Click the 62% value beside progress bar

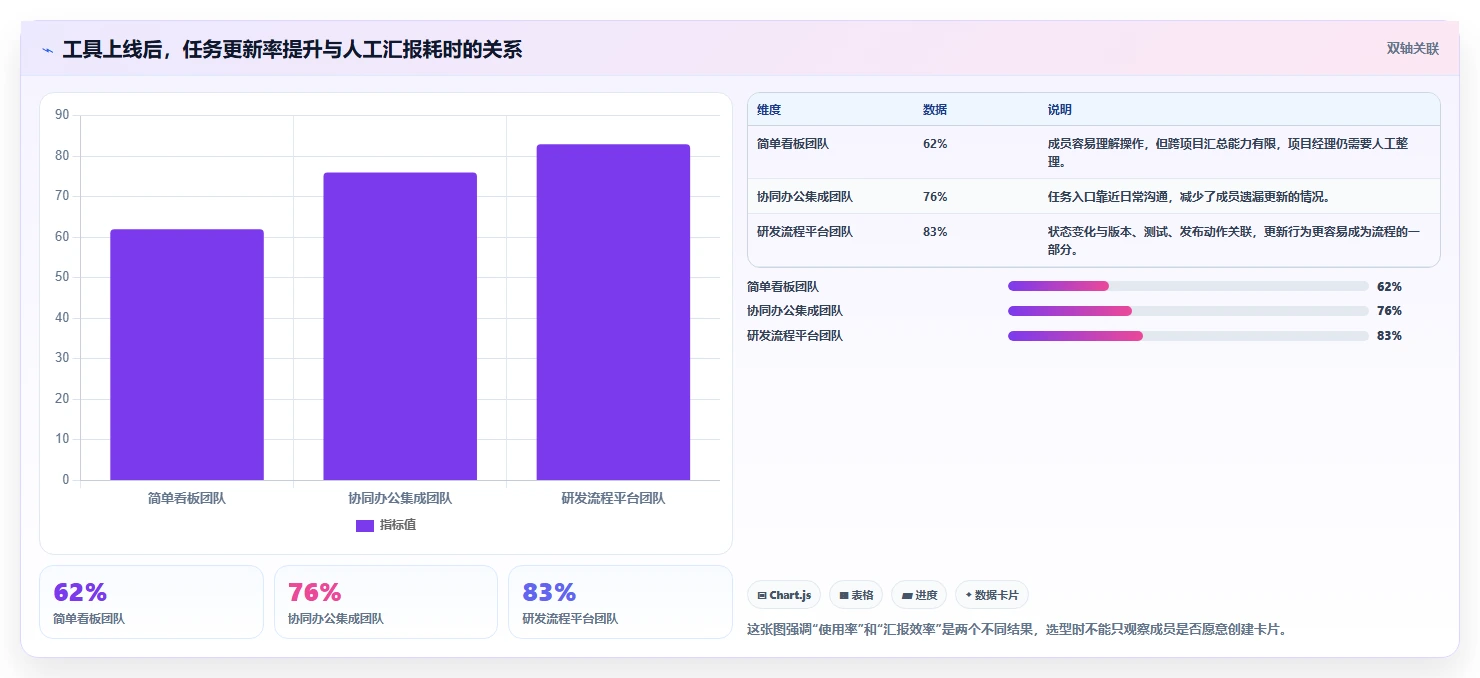tap(1389, 286)
